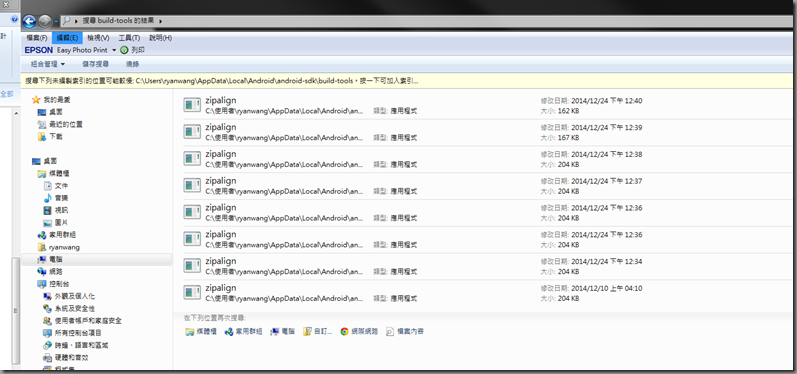Click 外觀及個人化 icon in sidebar
Image resolution: width=797 pixels, height=374 pixels.
click(47, 296)
